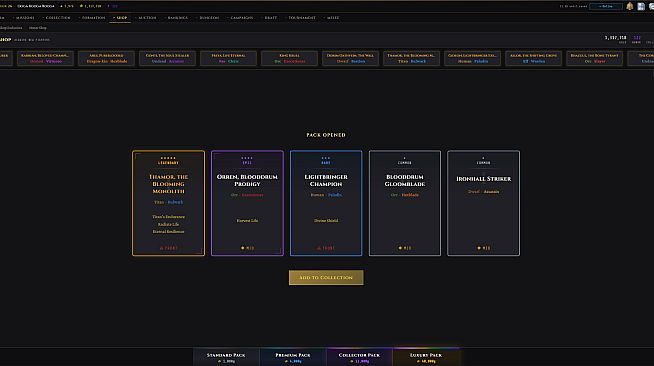The image size is (654, 366).
Task: Click the Orren, Blooddrum Prodigy epic card
Action: click(x=247, y=203)
